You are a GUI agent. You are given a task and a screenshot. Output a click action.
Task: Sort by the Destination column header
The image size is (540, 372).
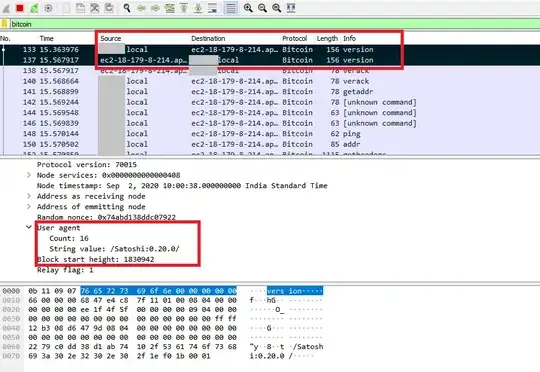coord(208,38)
